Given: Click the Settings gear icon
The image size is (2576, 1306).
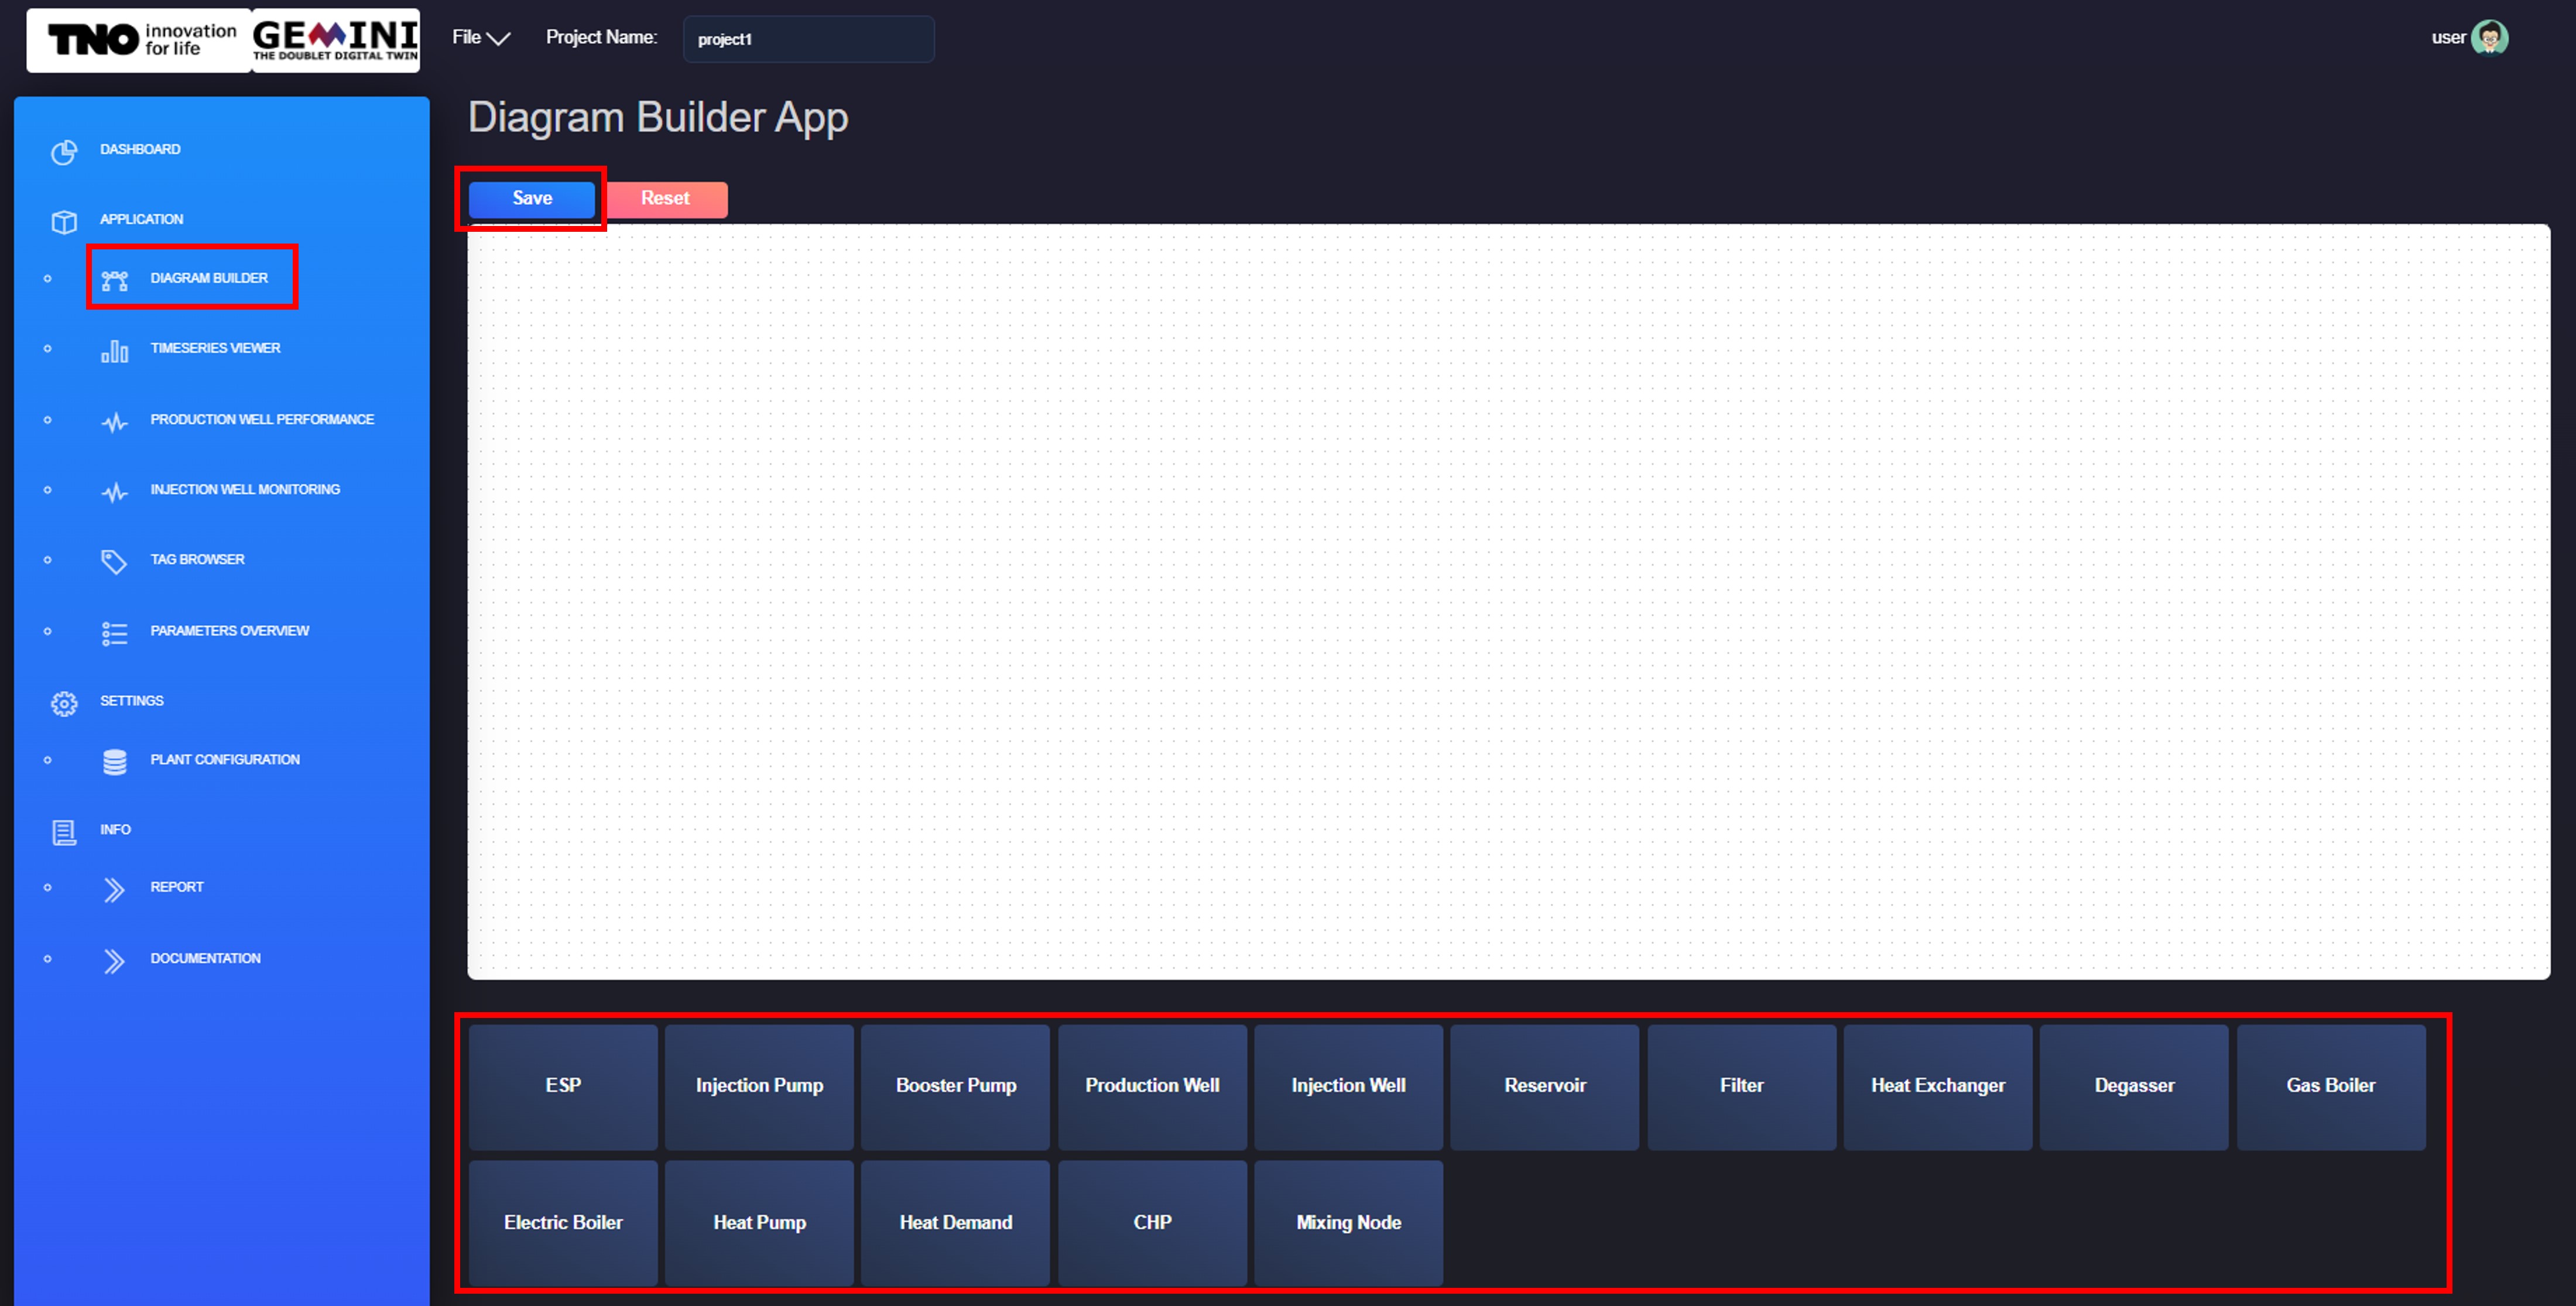Looking at the screenshot, I should pyautogui.click(x=64, y=703).
